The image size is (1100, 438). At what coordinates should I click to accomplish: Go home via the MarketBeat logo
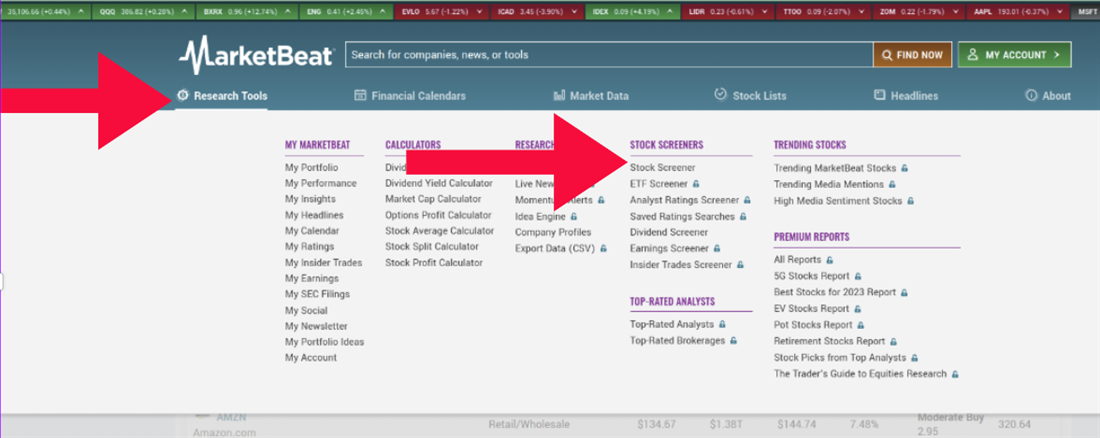pos(256,55)
